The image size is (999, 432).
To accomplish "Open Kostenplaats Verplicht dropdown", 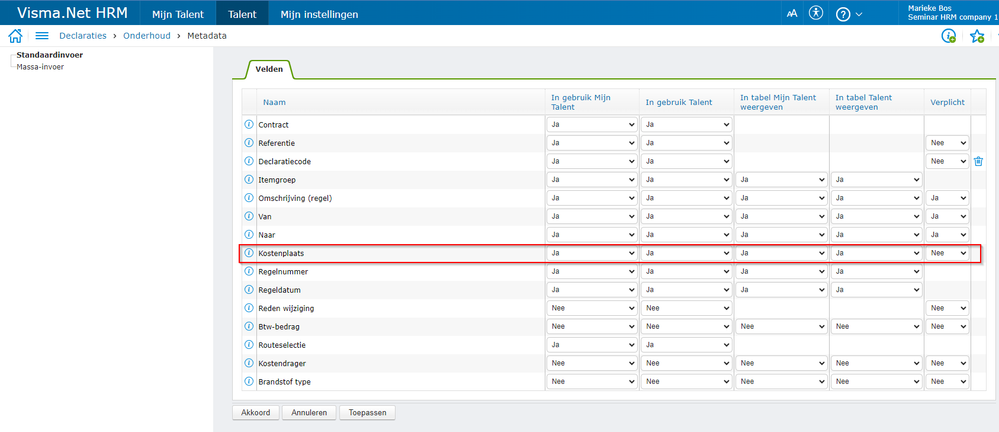I will [x=948, y=253].
